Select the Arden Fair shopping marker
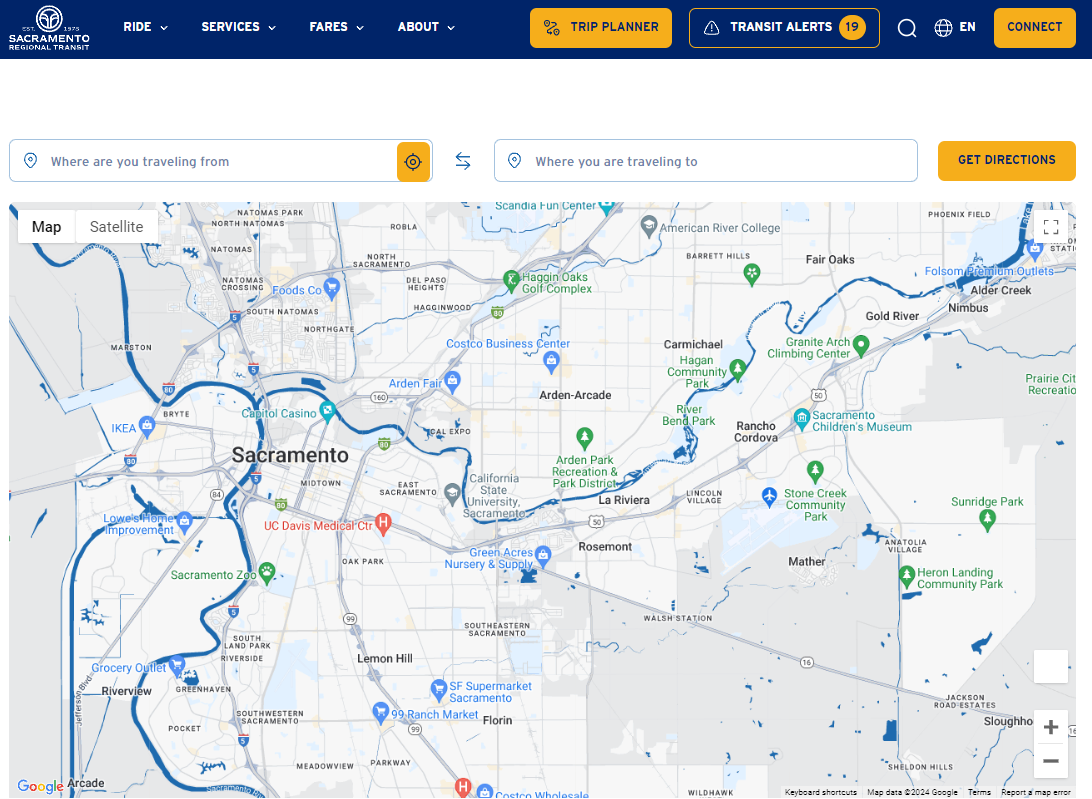The height and width of the screenshot is (799, 1092). click(453, 381)
